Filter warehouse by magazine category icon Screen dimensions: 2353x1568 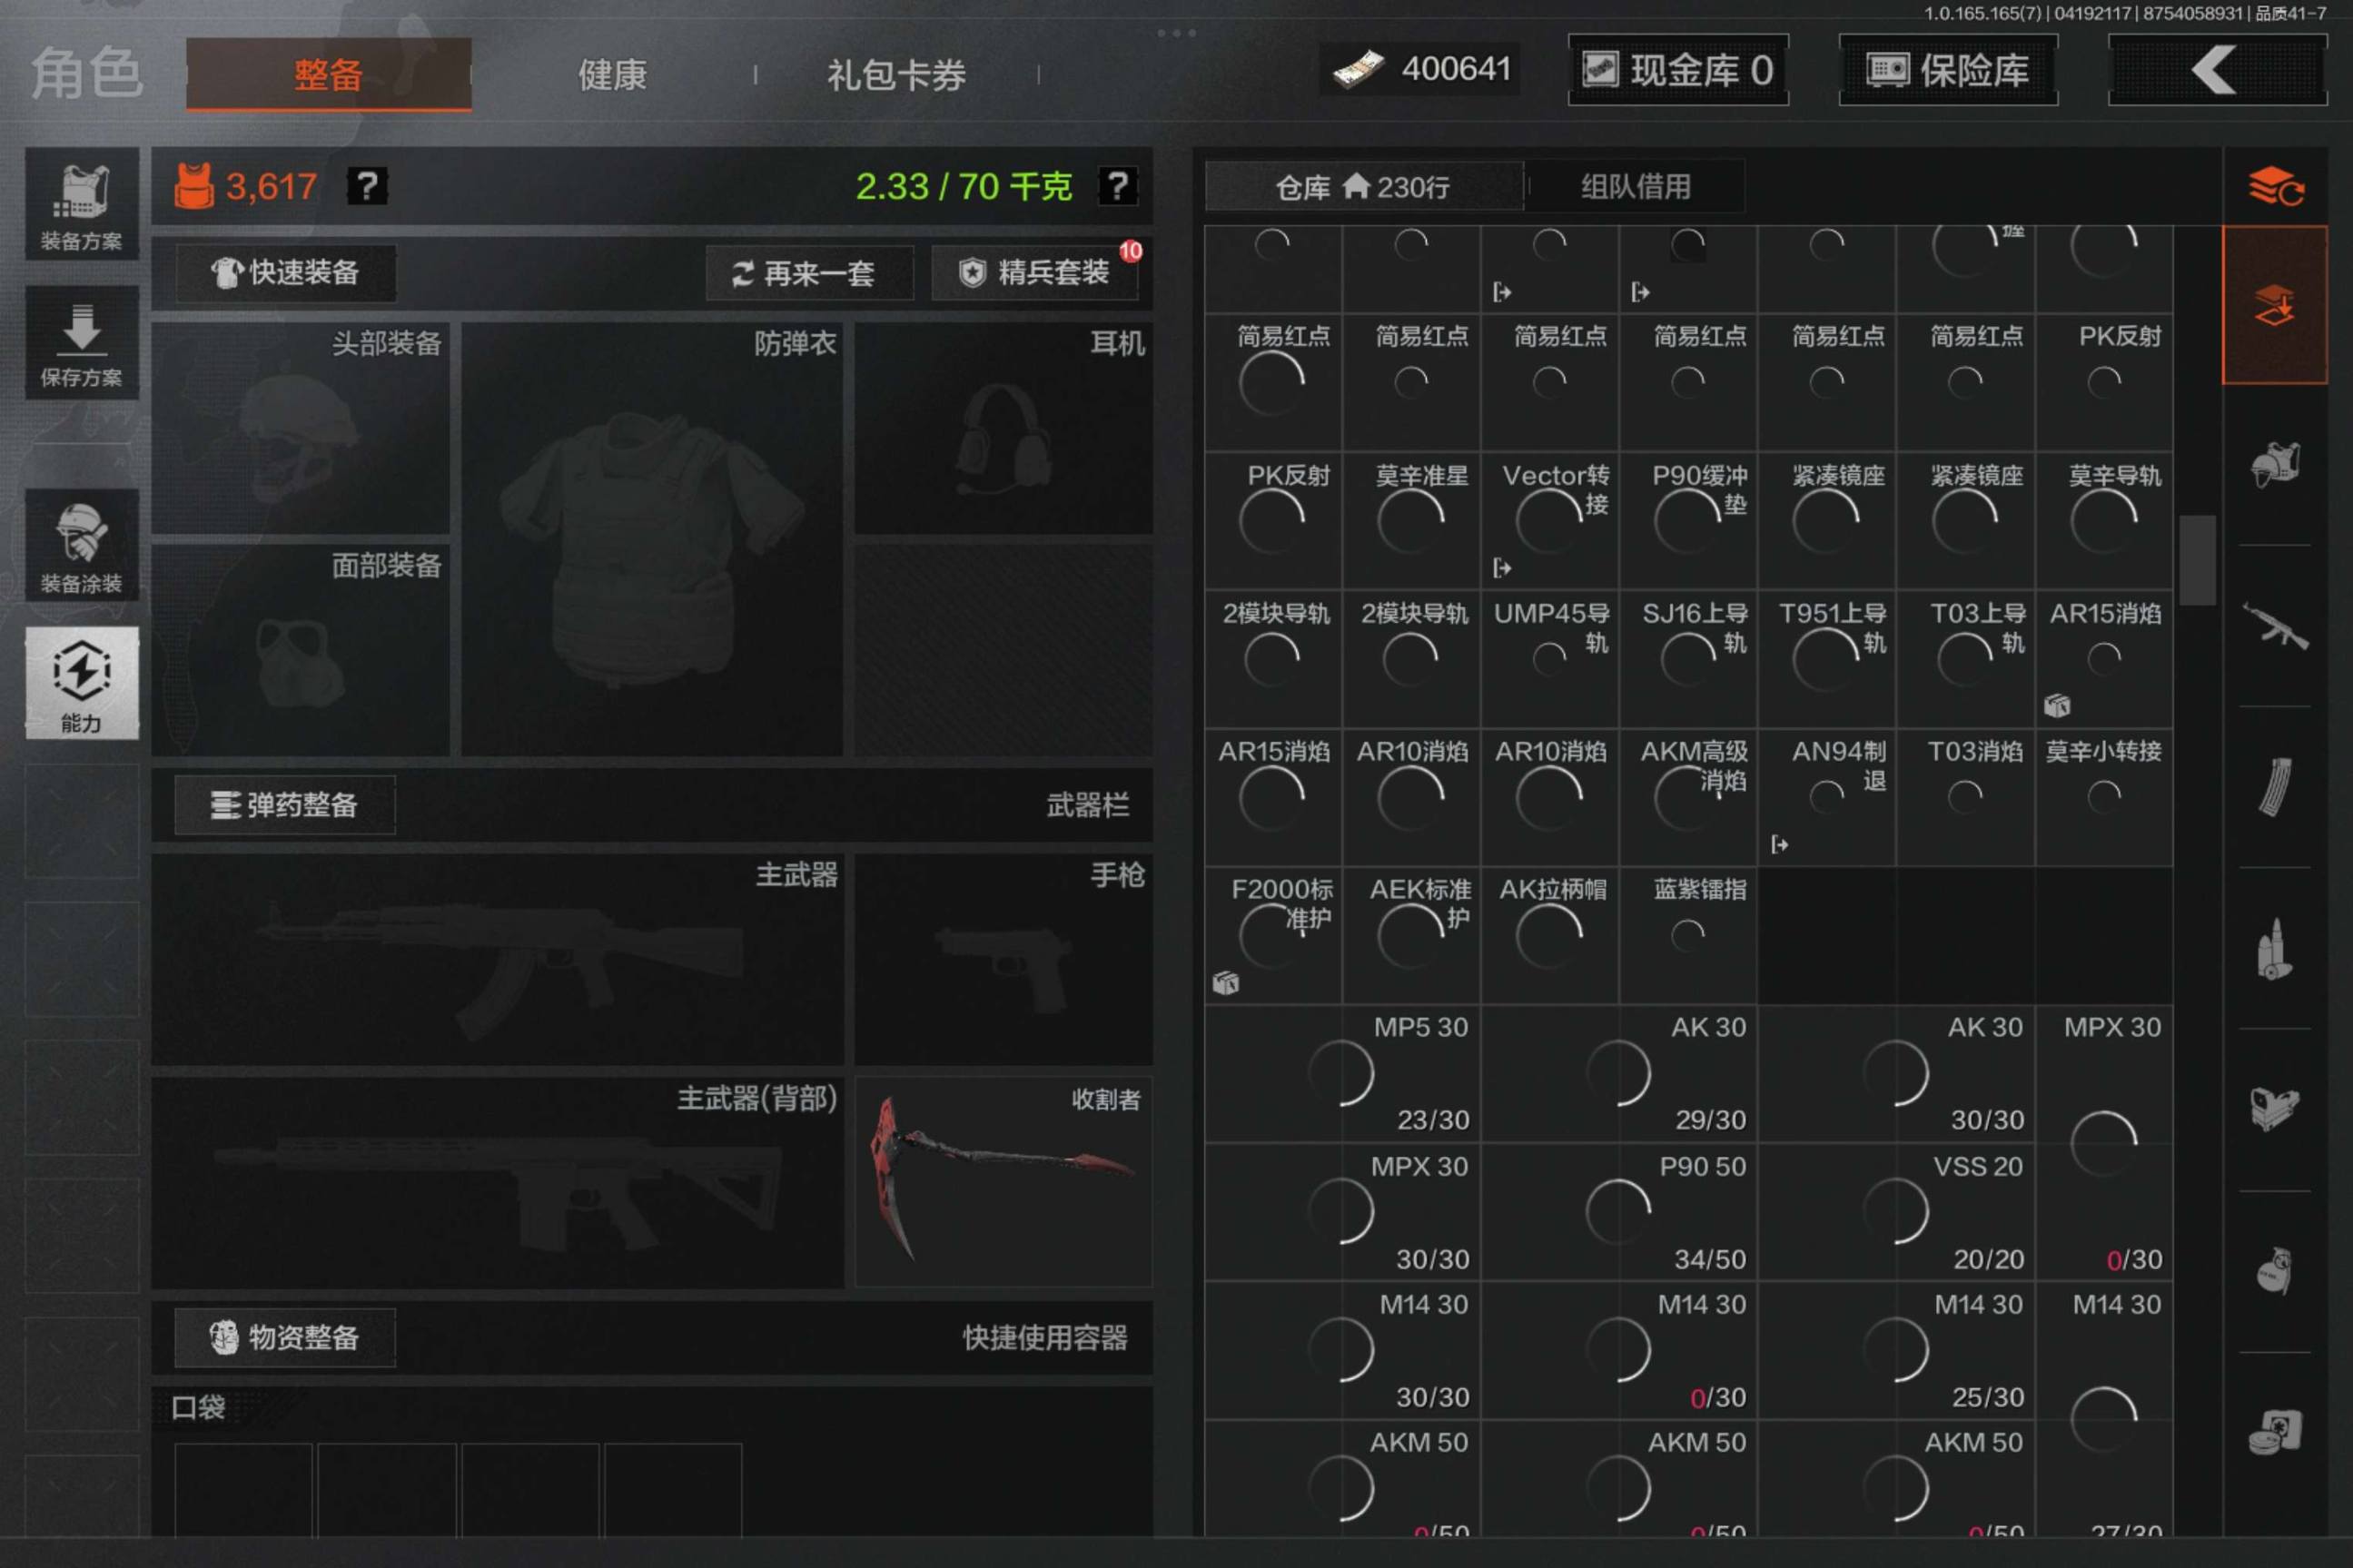[x=2274, y=788]
